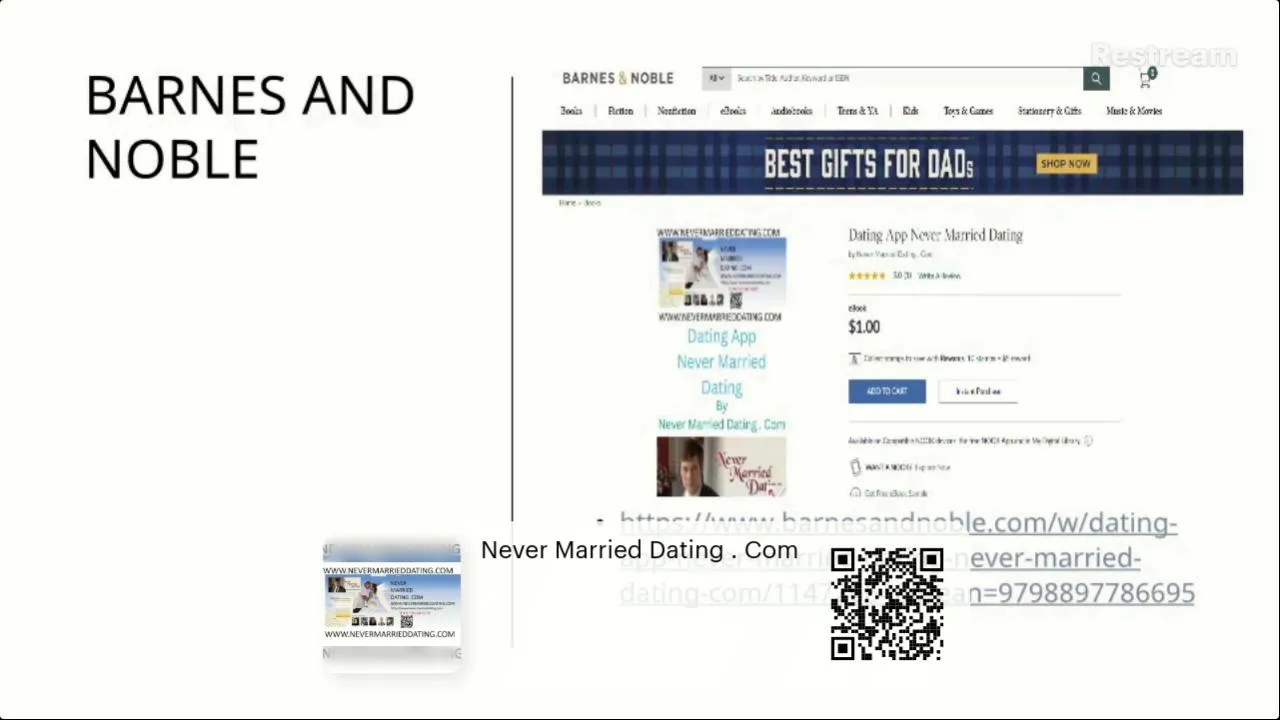This screenshot has width=1280, height=720.
Task: Click the Books breadcrumb link
Action: click(x=592, y=203)
